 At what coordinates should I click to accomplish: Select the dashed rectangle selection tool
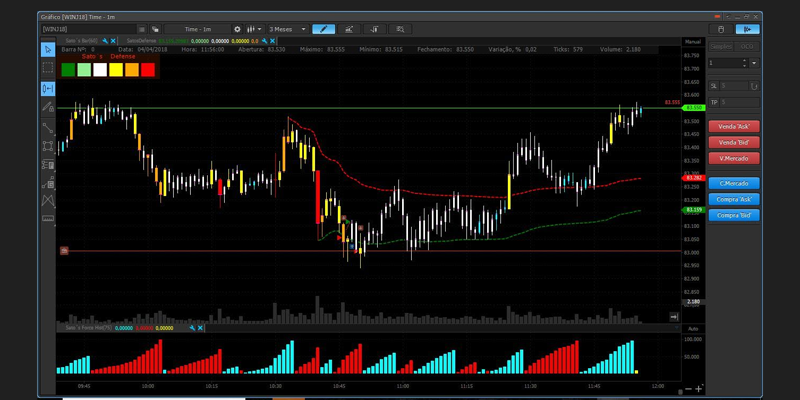coord(48,67)
